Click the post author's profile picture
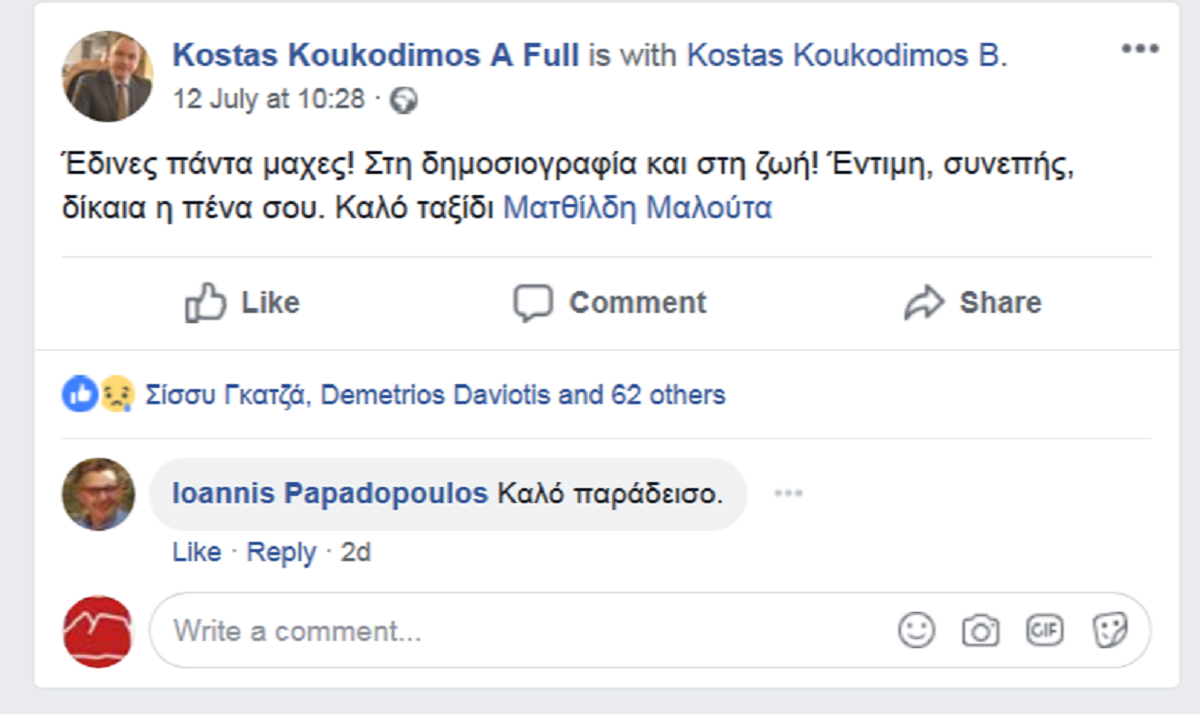 (107, 76)
